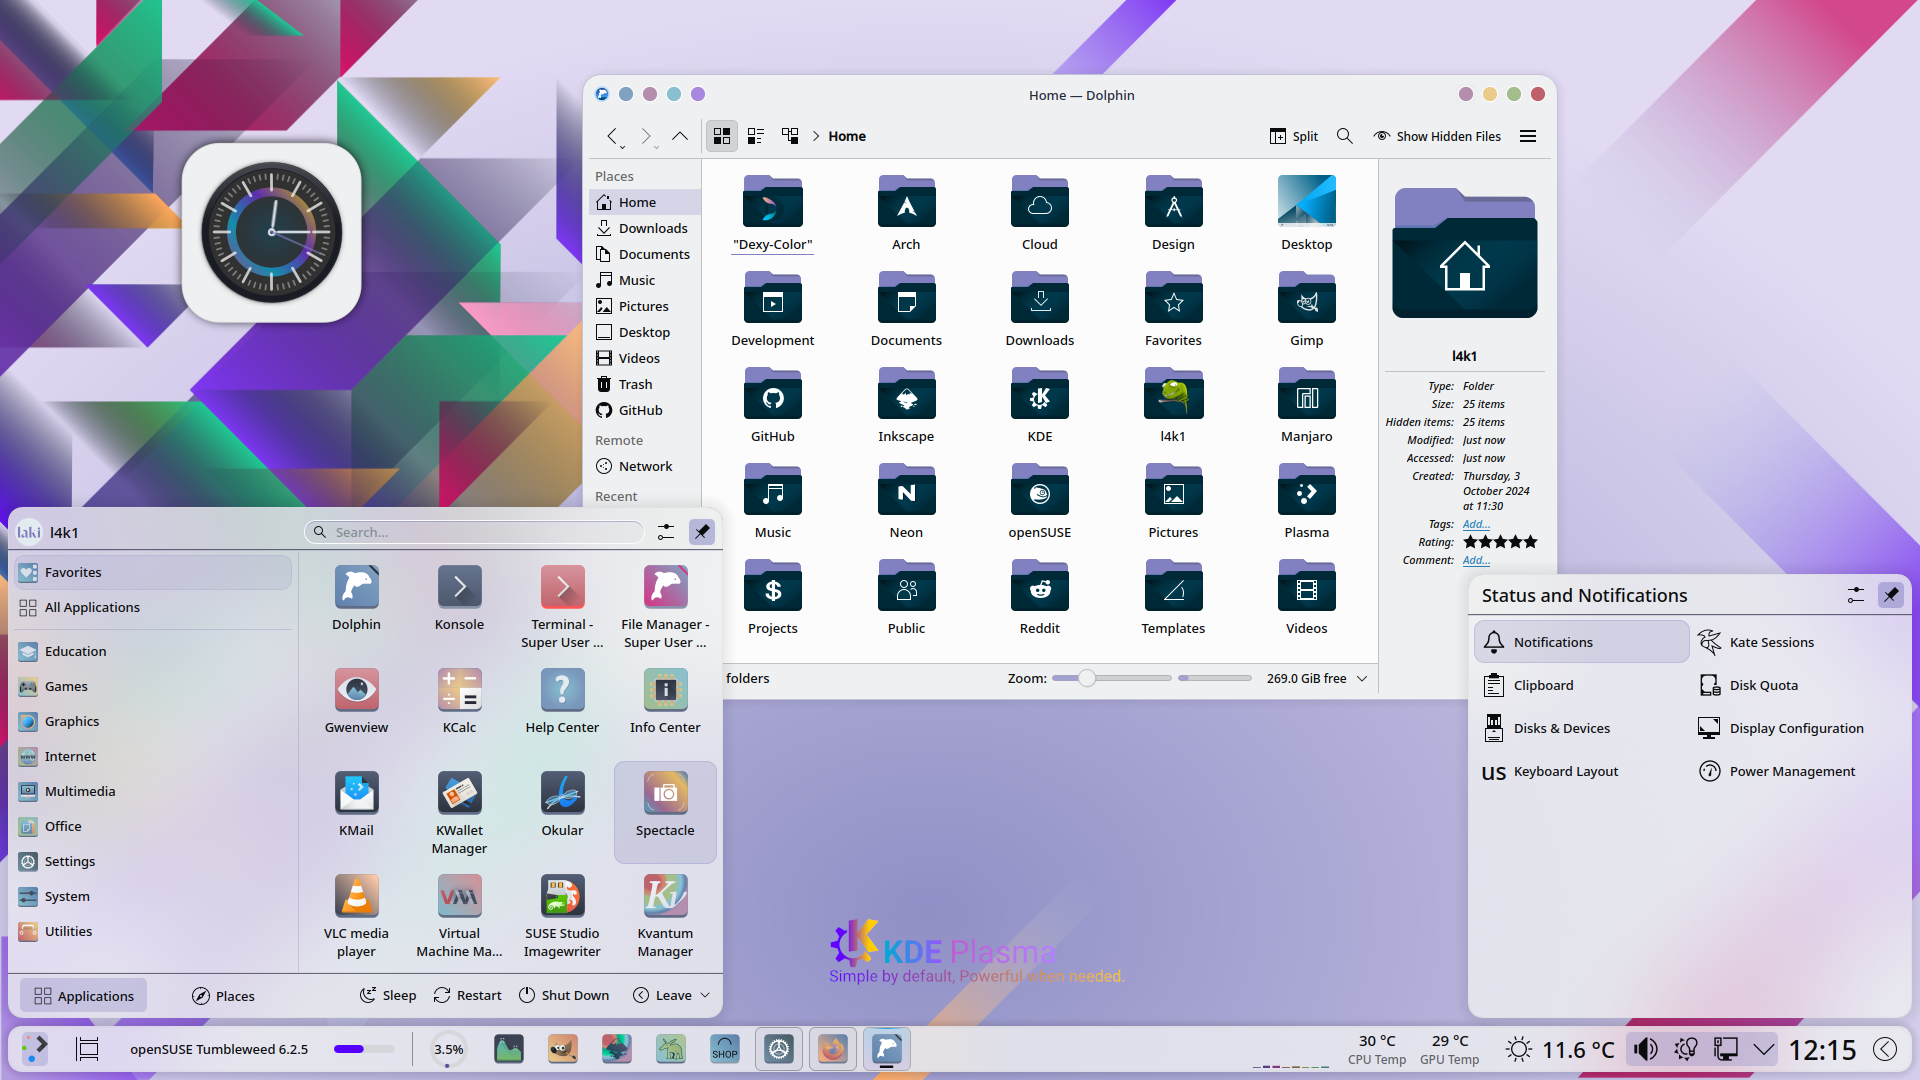Image resolution: width=1920 pixels, height=1080 pixels.
Task: Click the Restart button
Action: (x=468, y=996)
